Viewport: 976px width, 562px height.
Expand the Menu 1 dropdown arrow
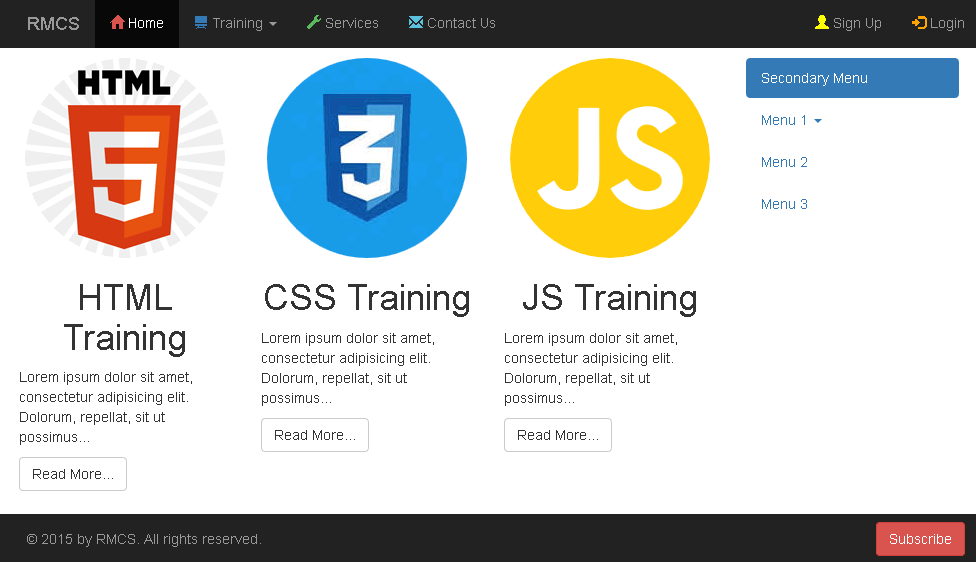click(818, 121)
